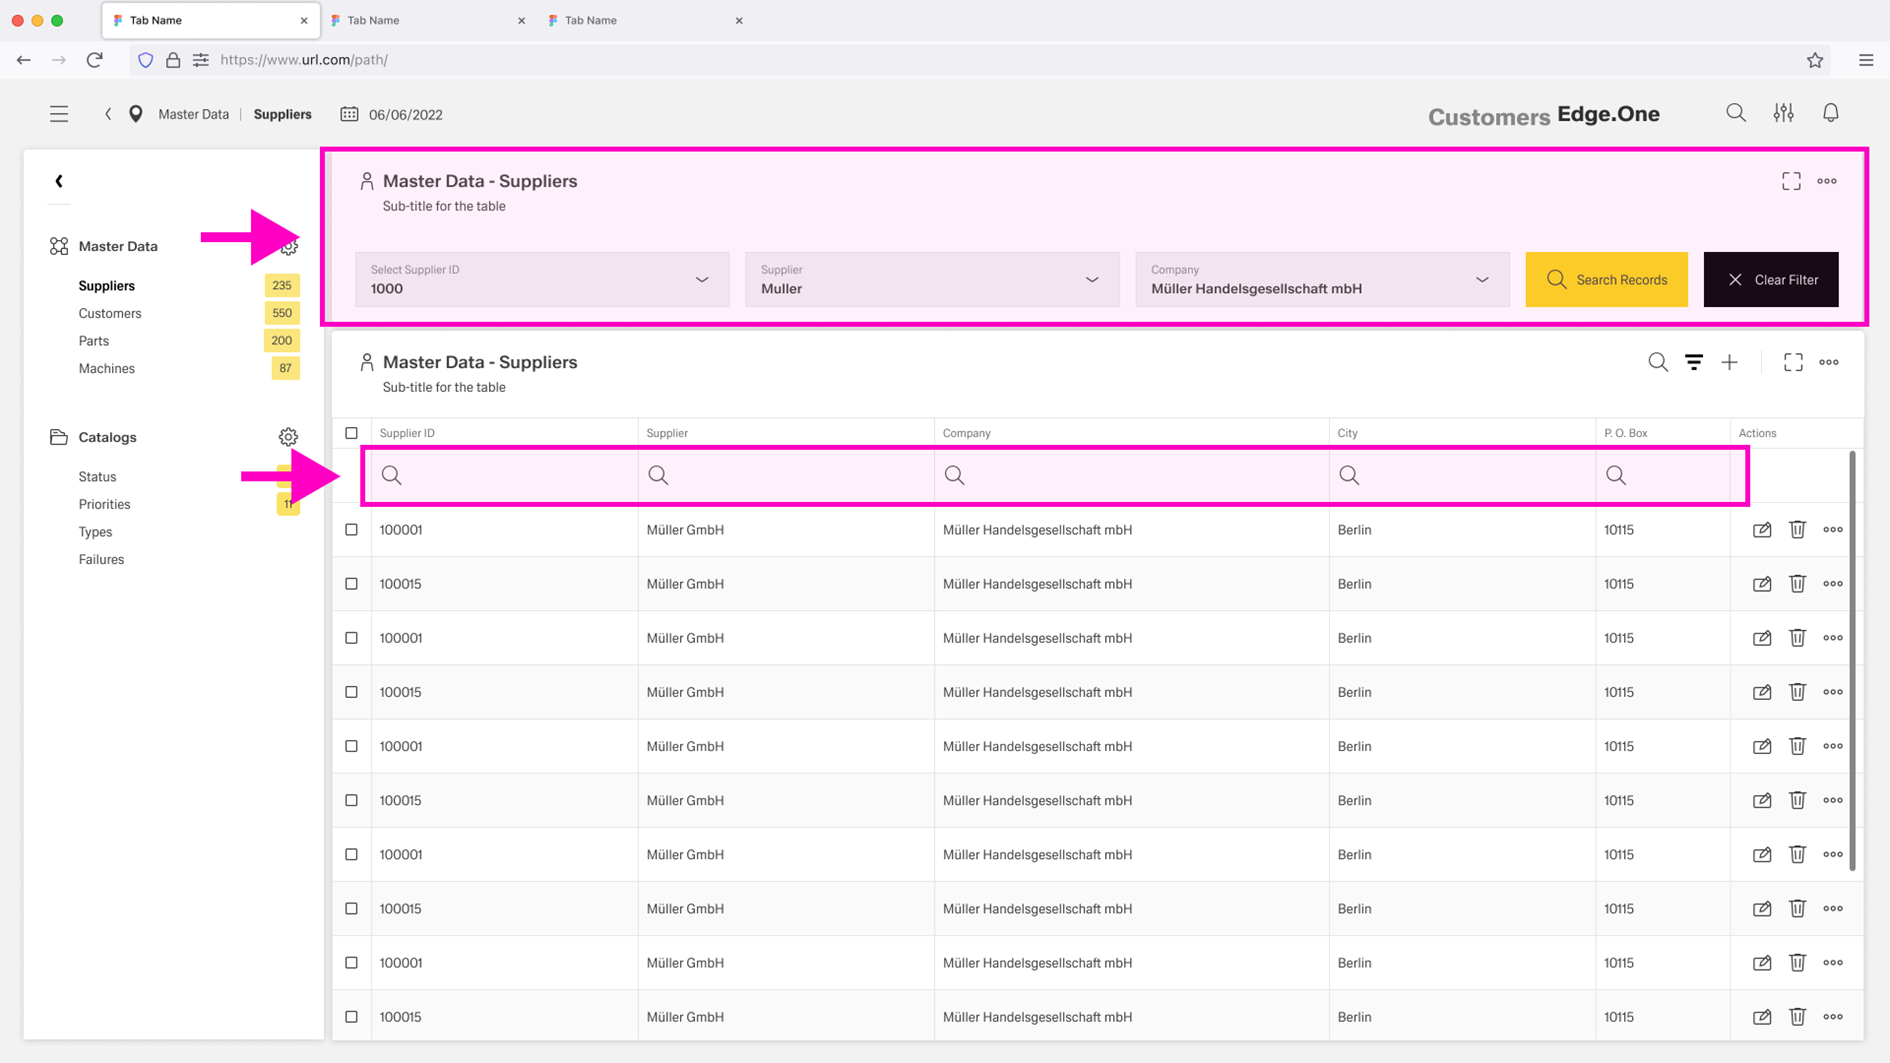The width and height of the screenshot is (1890, 1063).
Task: Add a new supplier with plus icon
Action: click(1729, 363)
